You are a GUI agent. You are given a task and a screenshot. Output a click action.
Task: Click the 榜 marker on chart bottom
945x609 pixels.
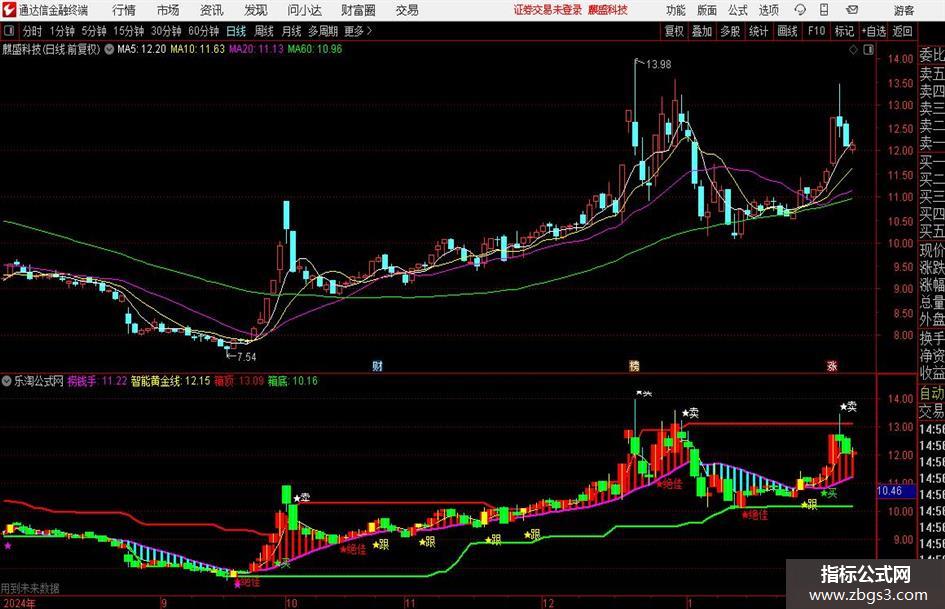634,365
